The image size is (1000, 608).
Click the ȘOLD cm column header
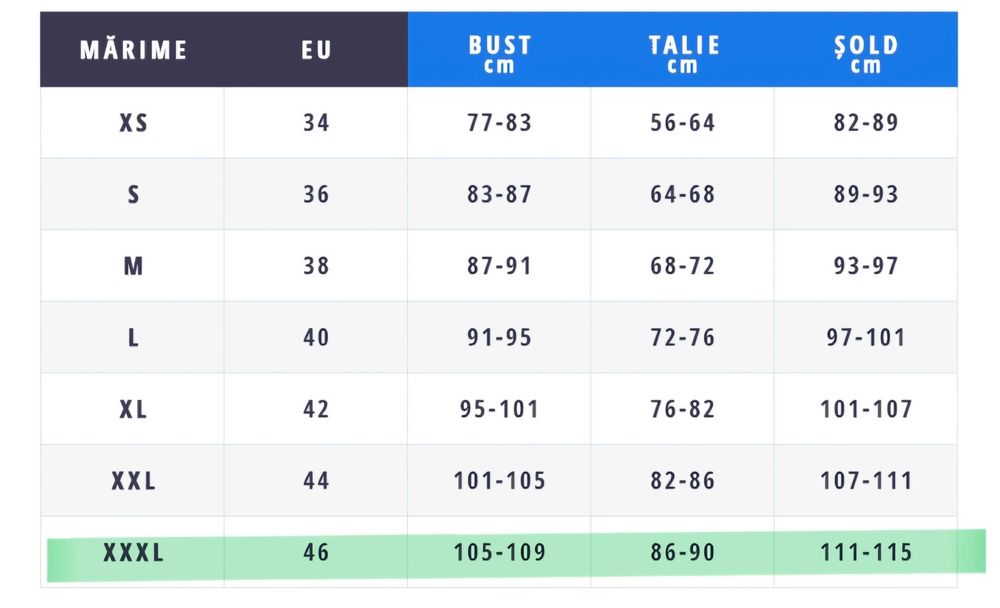point(866,53)
